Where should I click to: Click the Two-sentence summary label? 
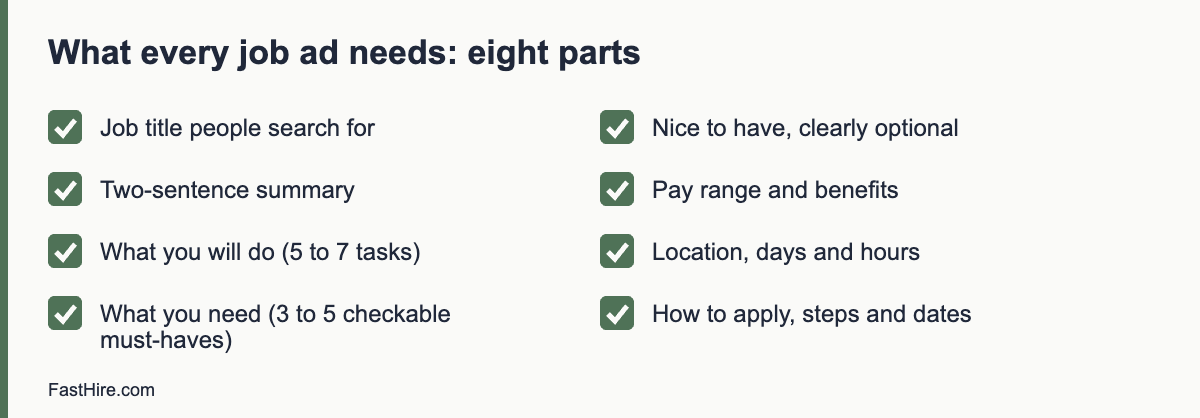pos(227,190)
